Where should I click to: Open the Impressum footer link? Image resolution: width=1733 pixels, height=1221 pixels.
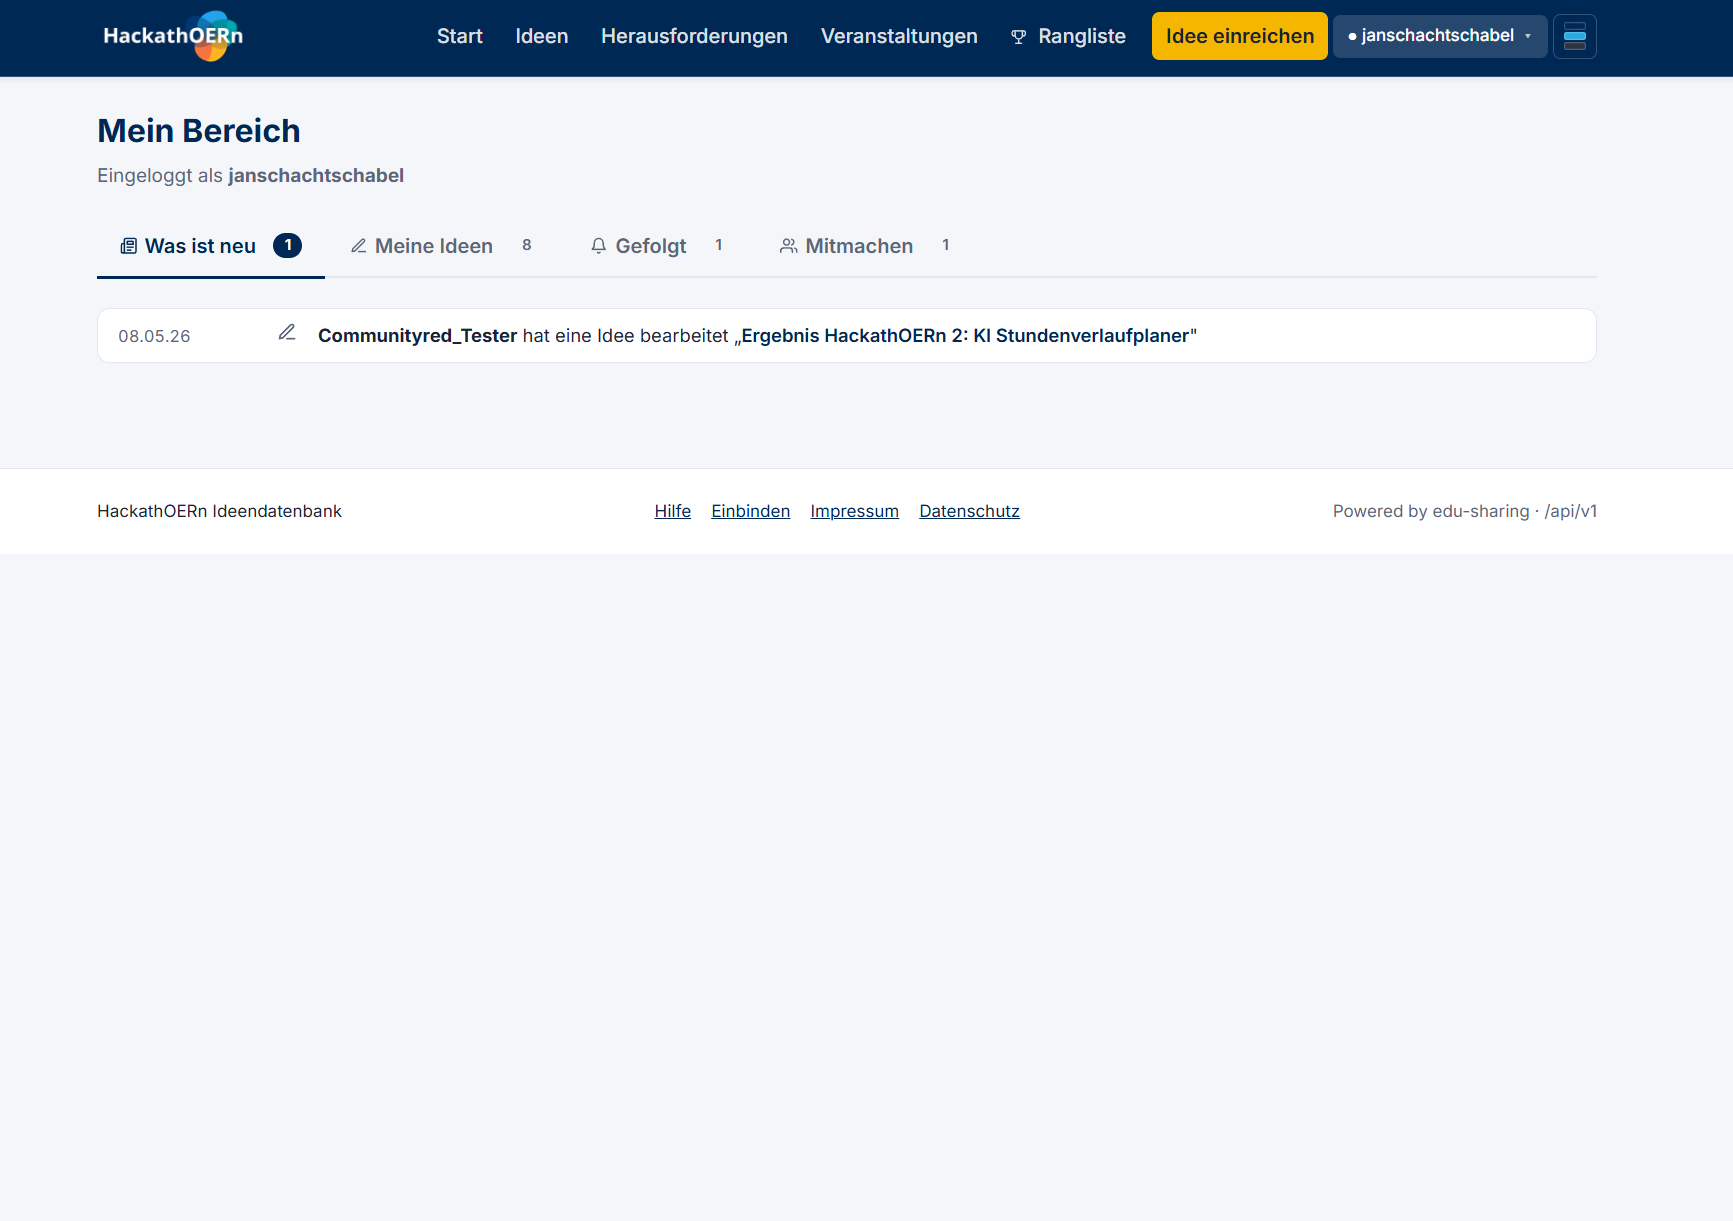coord(855,511)
